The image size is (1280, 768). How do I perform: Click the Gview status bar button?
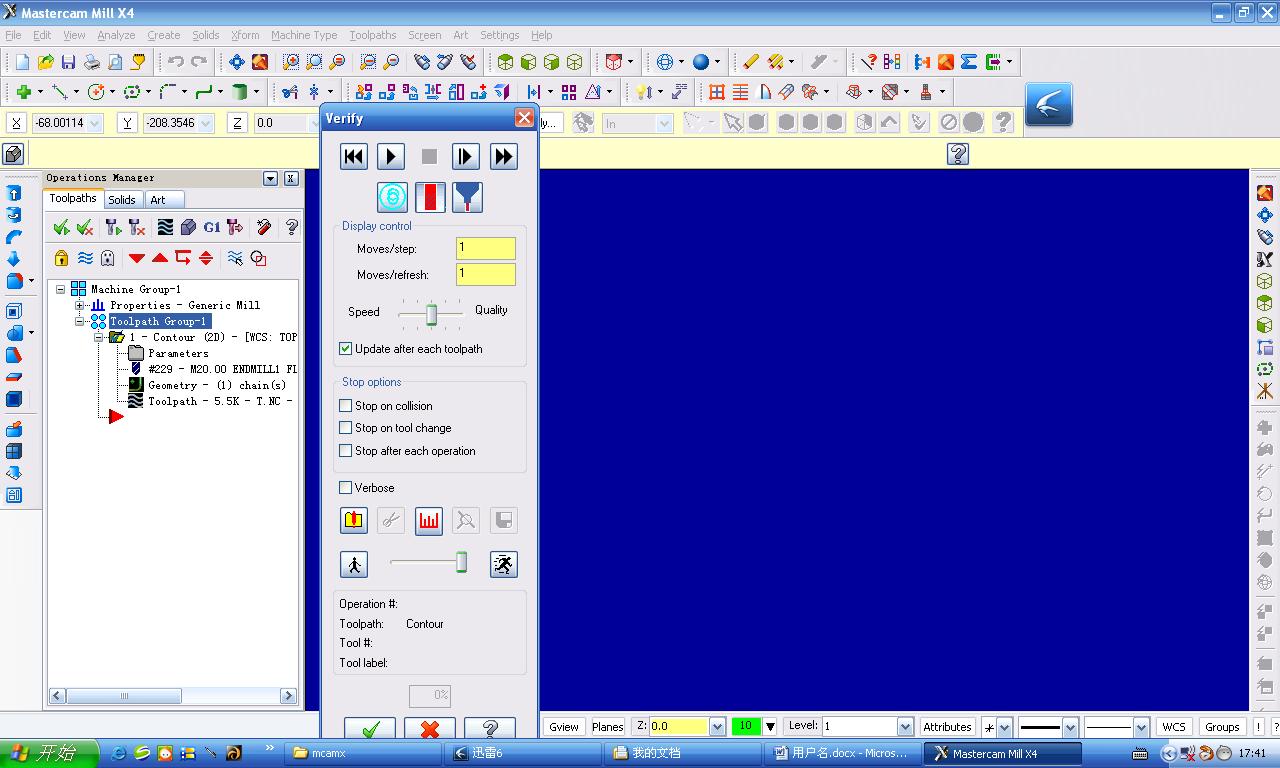point(564,727)
